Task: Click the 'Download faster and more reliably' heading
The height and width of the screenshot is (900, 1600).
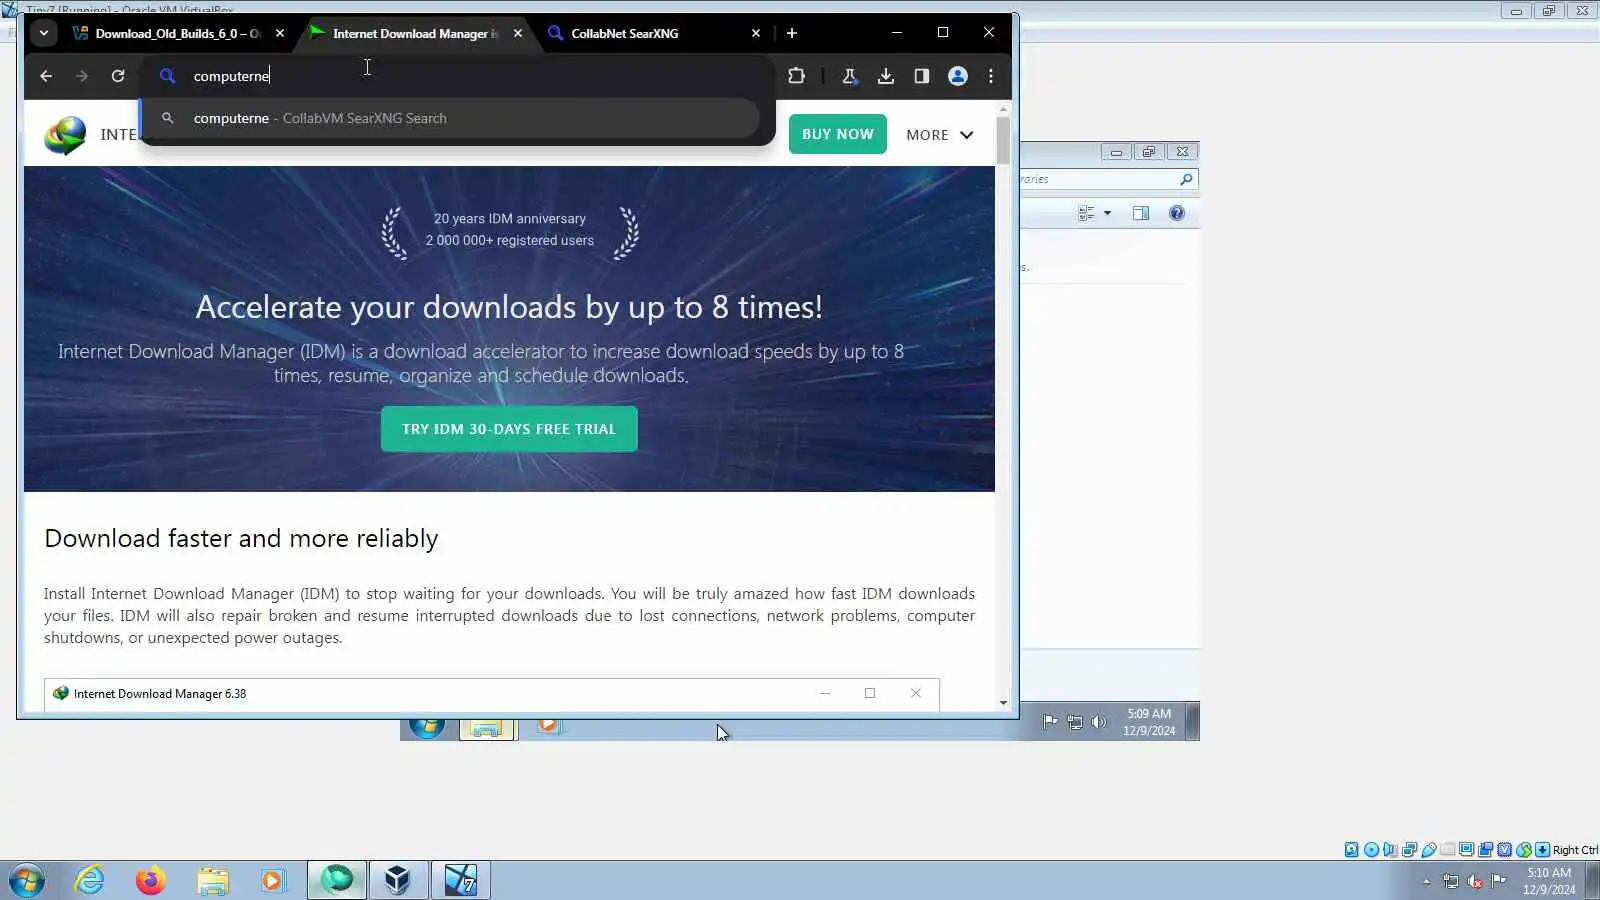Action: [241, 538]
